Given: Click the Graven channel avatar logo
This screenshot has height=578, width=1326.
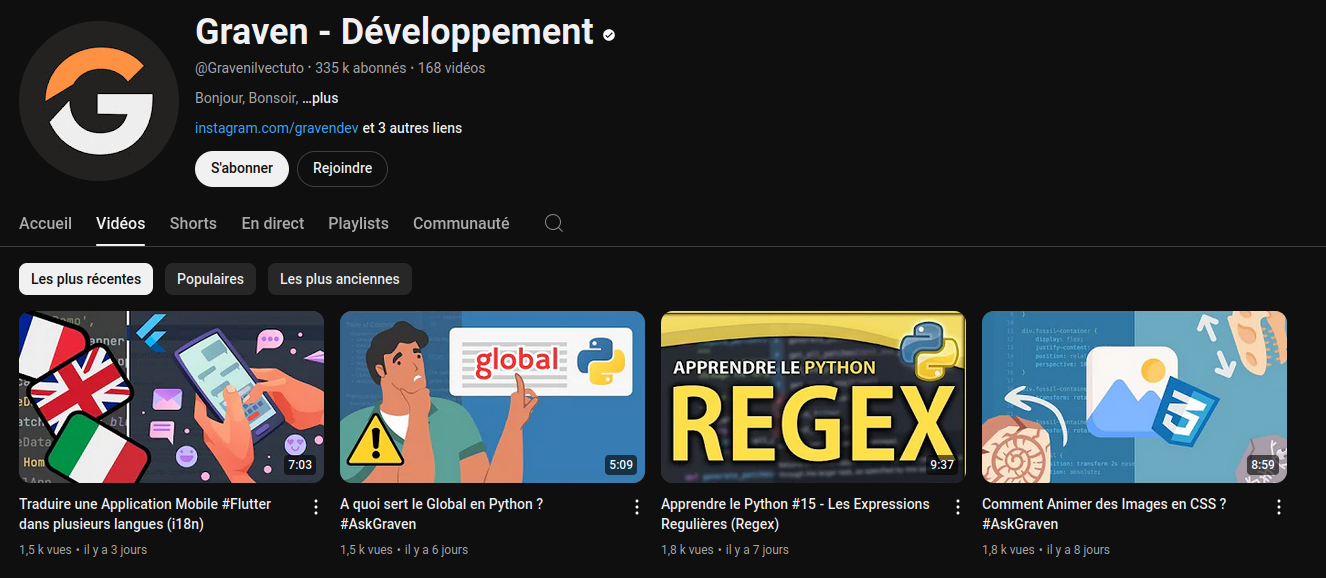Looking at the screenshot, I should pyautogui.click(x=99, y=101).
